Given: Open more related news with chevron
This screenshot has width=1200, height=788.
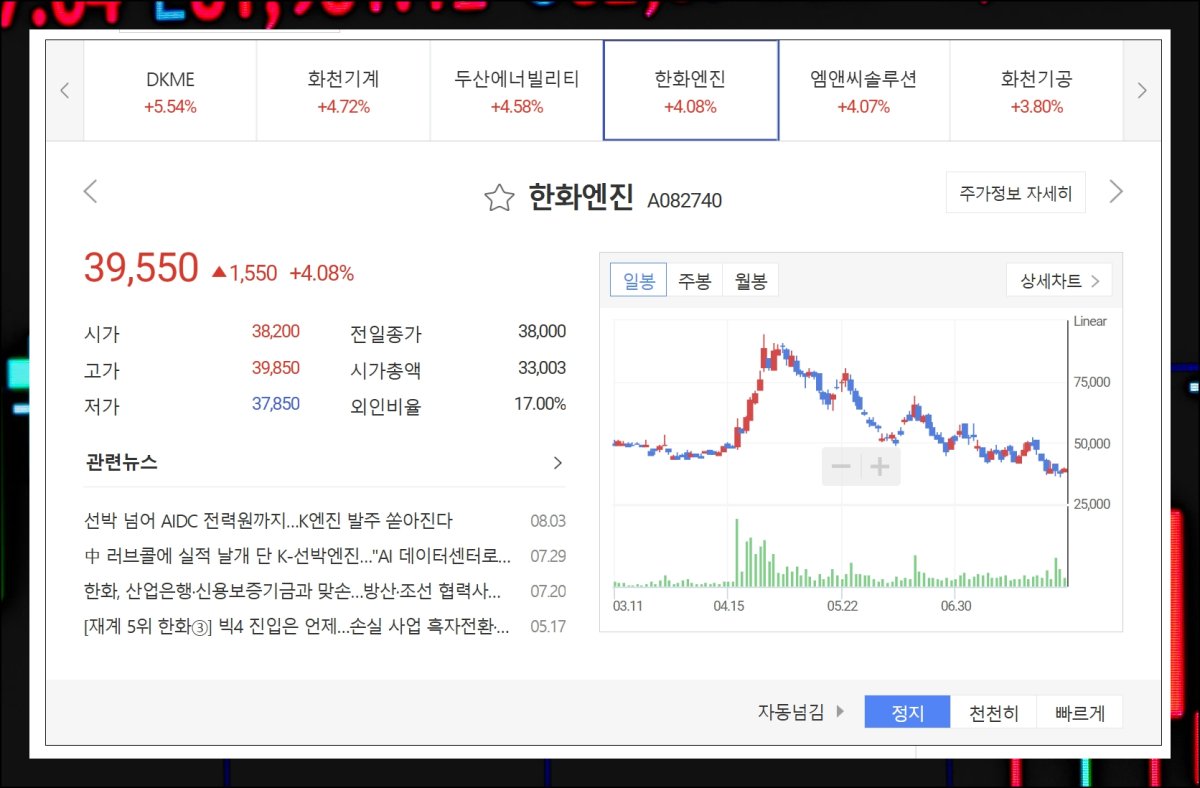Looking at the screenshot, I should tap(558, 463).
